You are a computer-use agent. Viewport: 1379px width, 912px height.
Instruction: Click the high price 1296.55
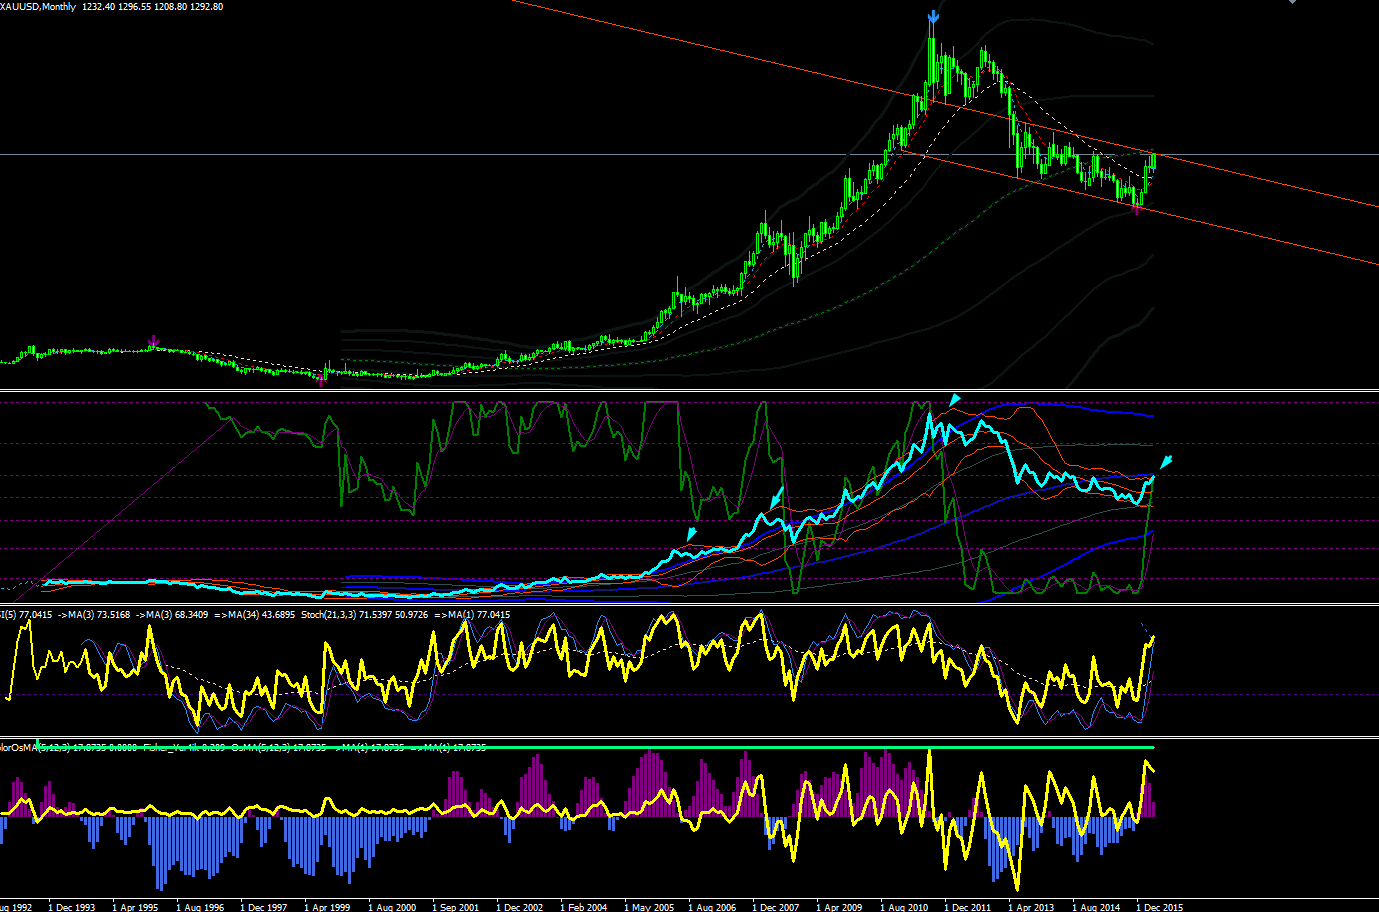coord(134,7)
